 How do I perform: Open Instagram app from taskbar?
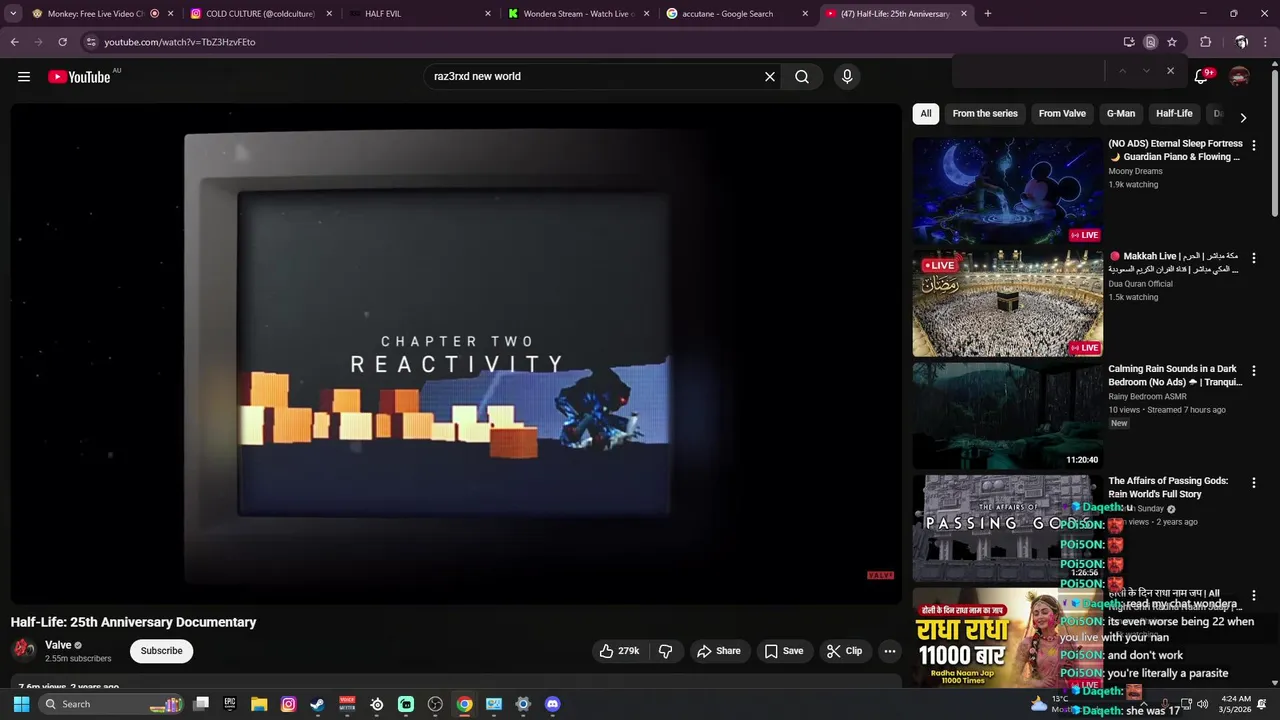point(288,704)
